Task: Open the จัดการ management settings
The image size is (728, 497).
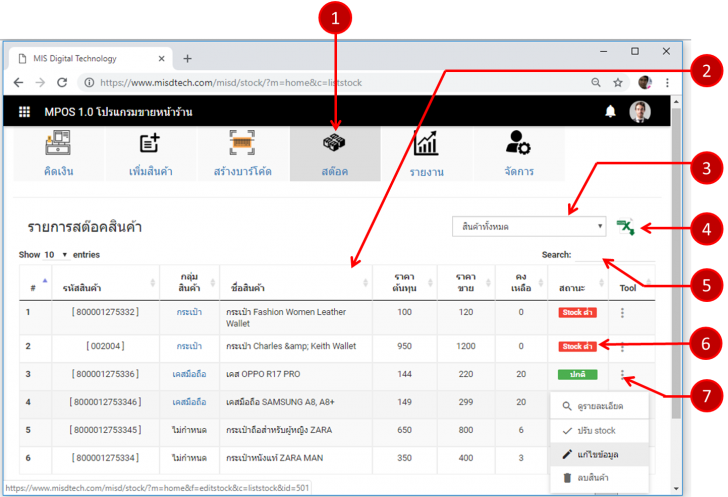Action: [519, 154]
